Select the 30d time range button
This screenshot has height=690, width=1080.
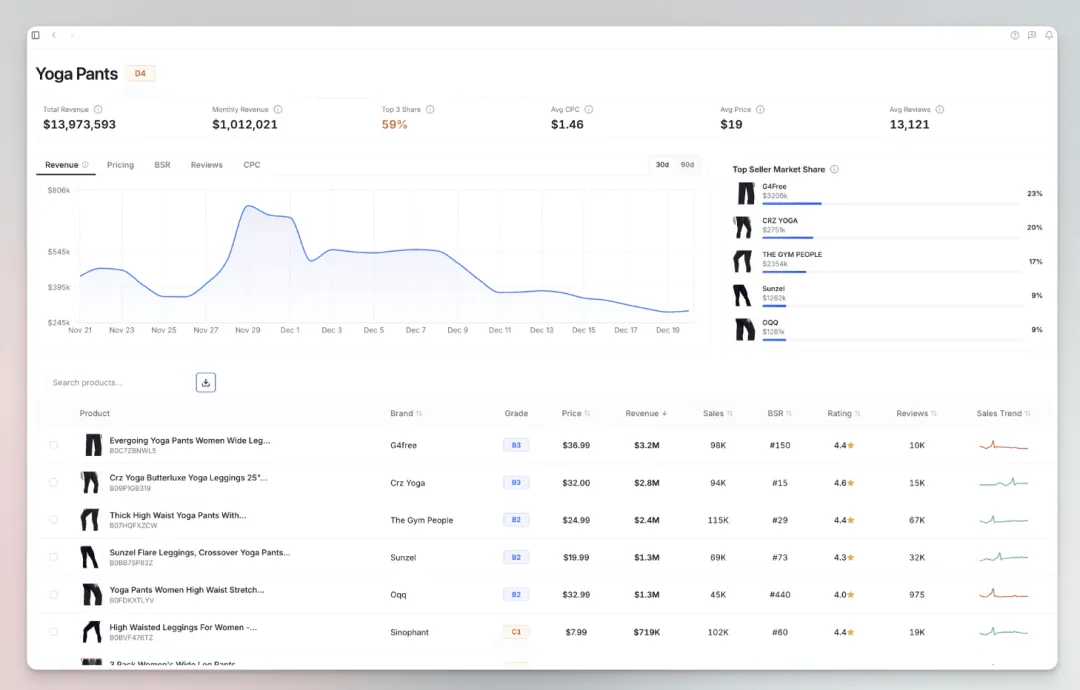coord(662,165)
